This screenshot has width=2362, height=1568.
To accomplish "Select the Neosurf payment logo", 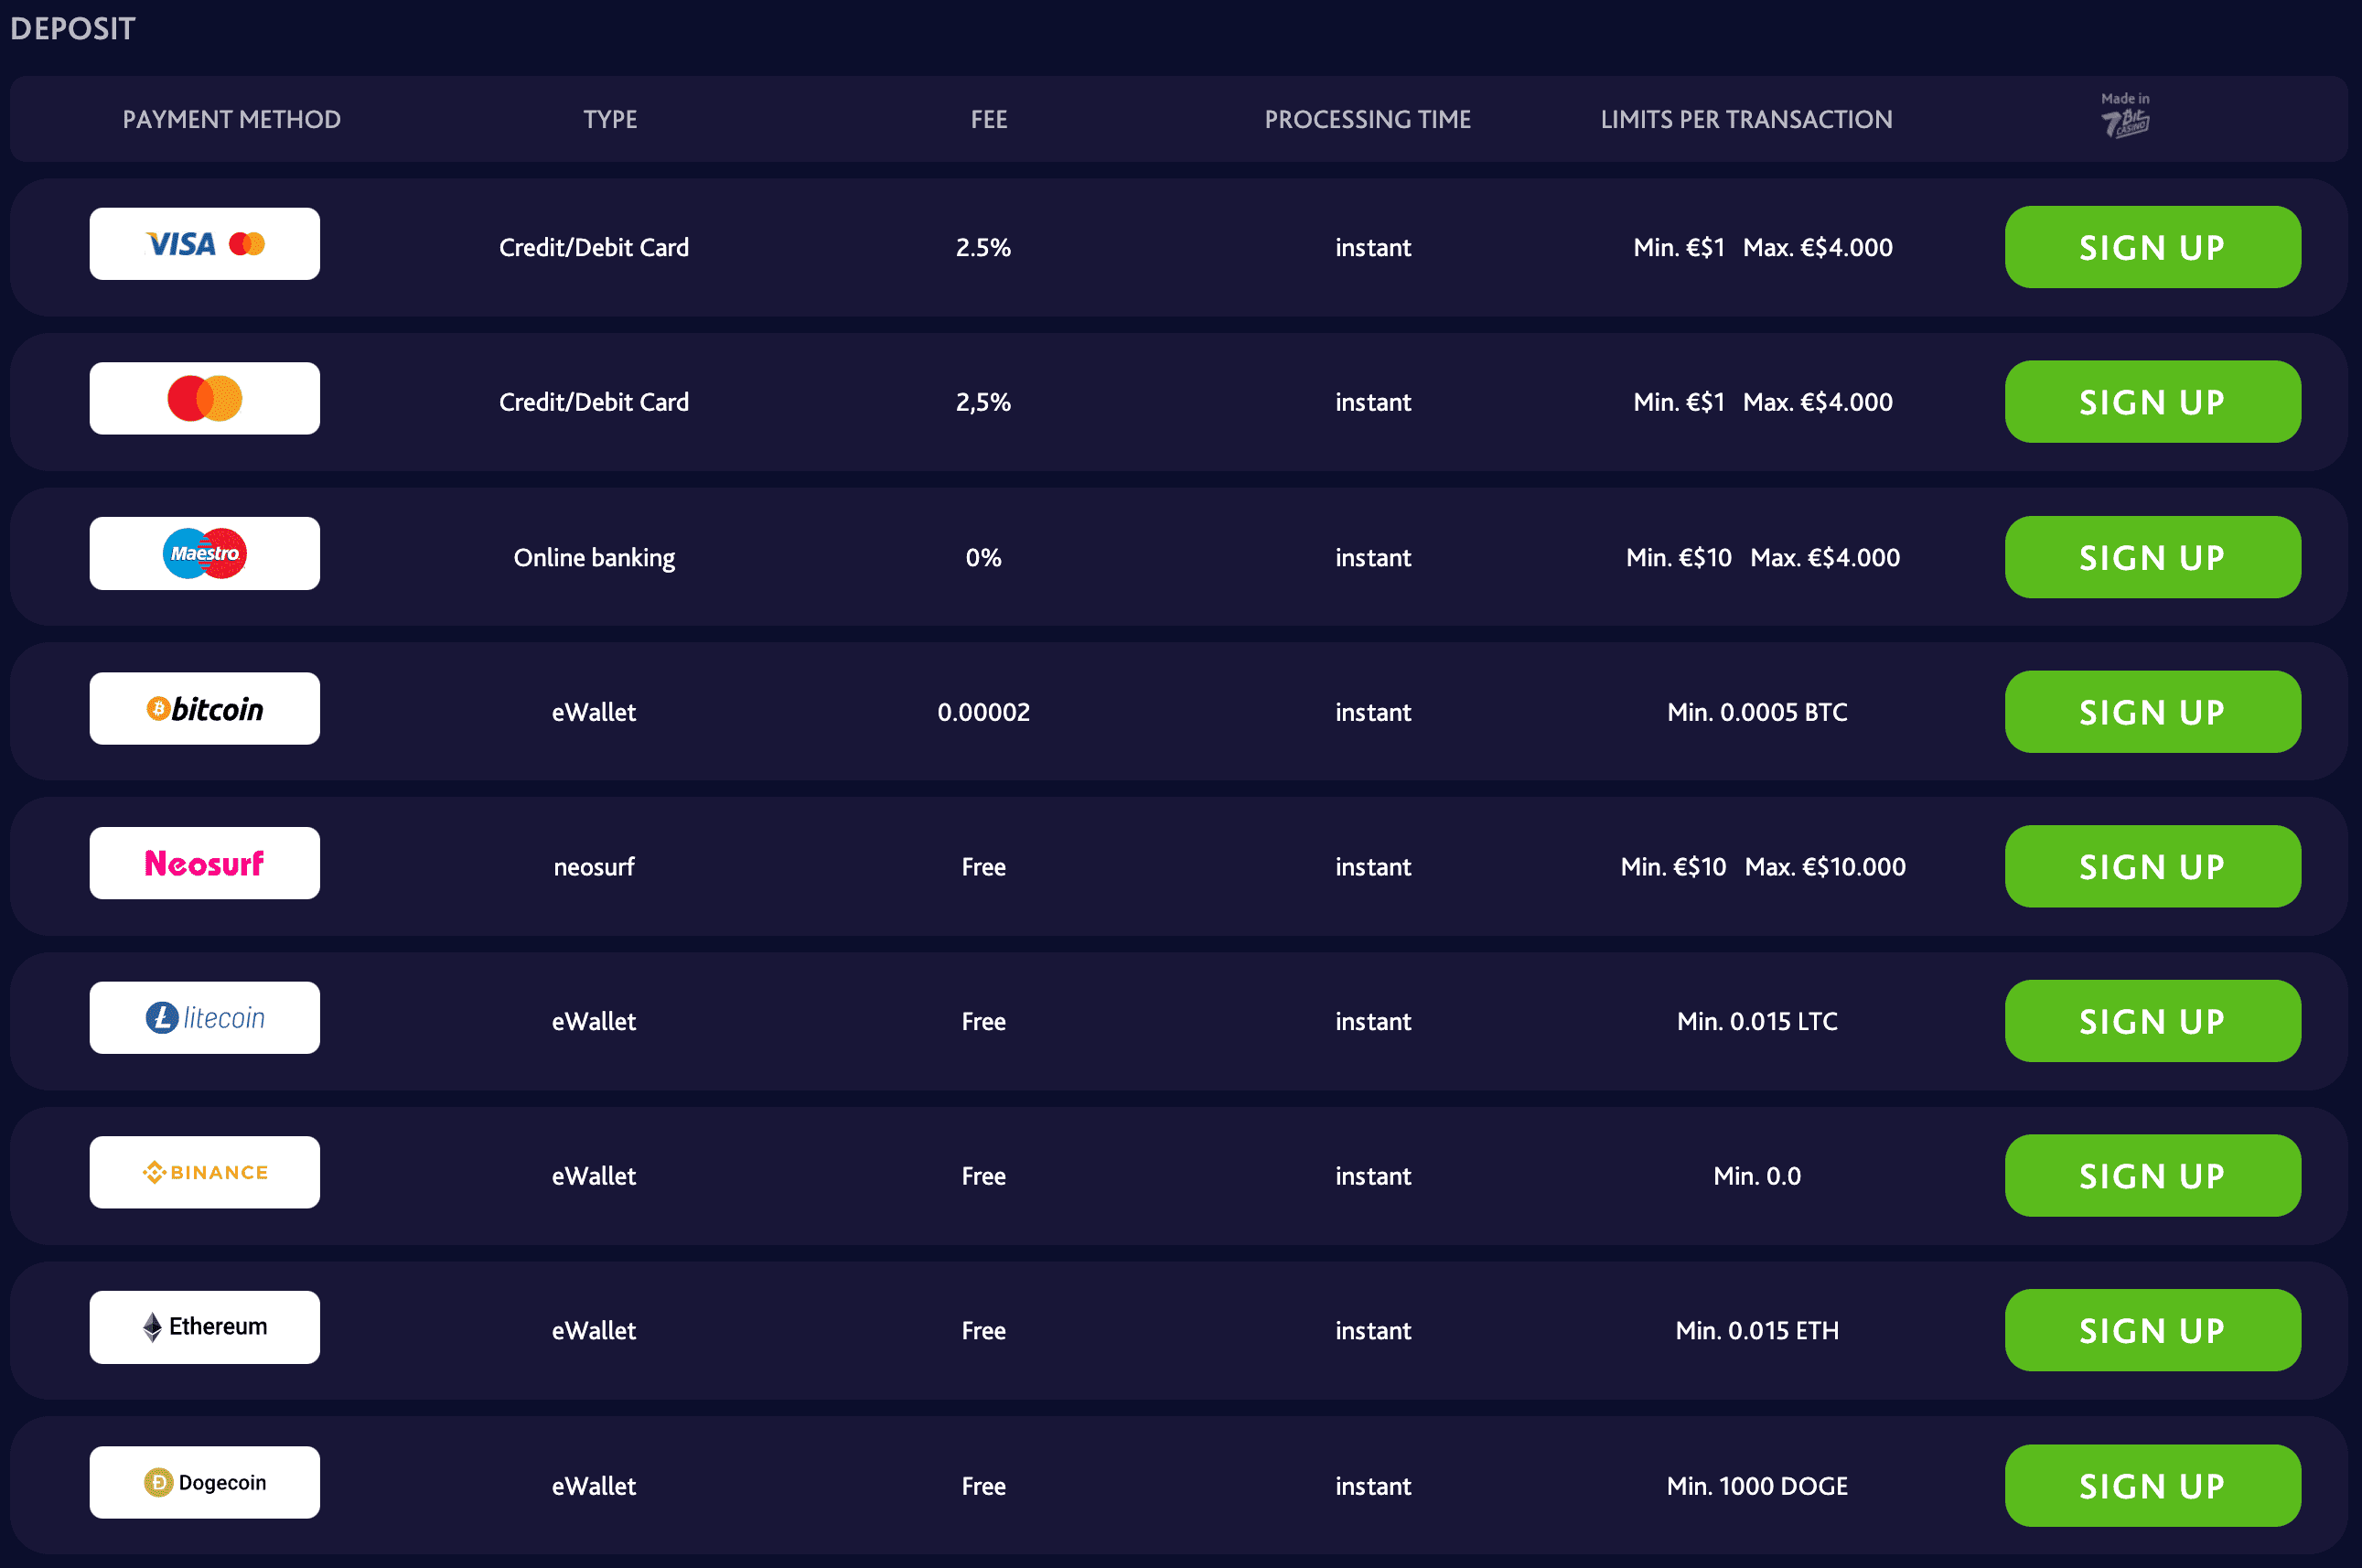I will tap(205, 863).
